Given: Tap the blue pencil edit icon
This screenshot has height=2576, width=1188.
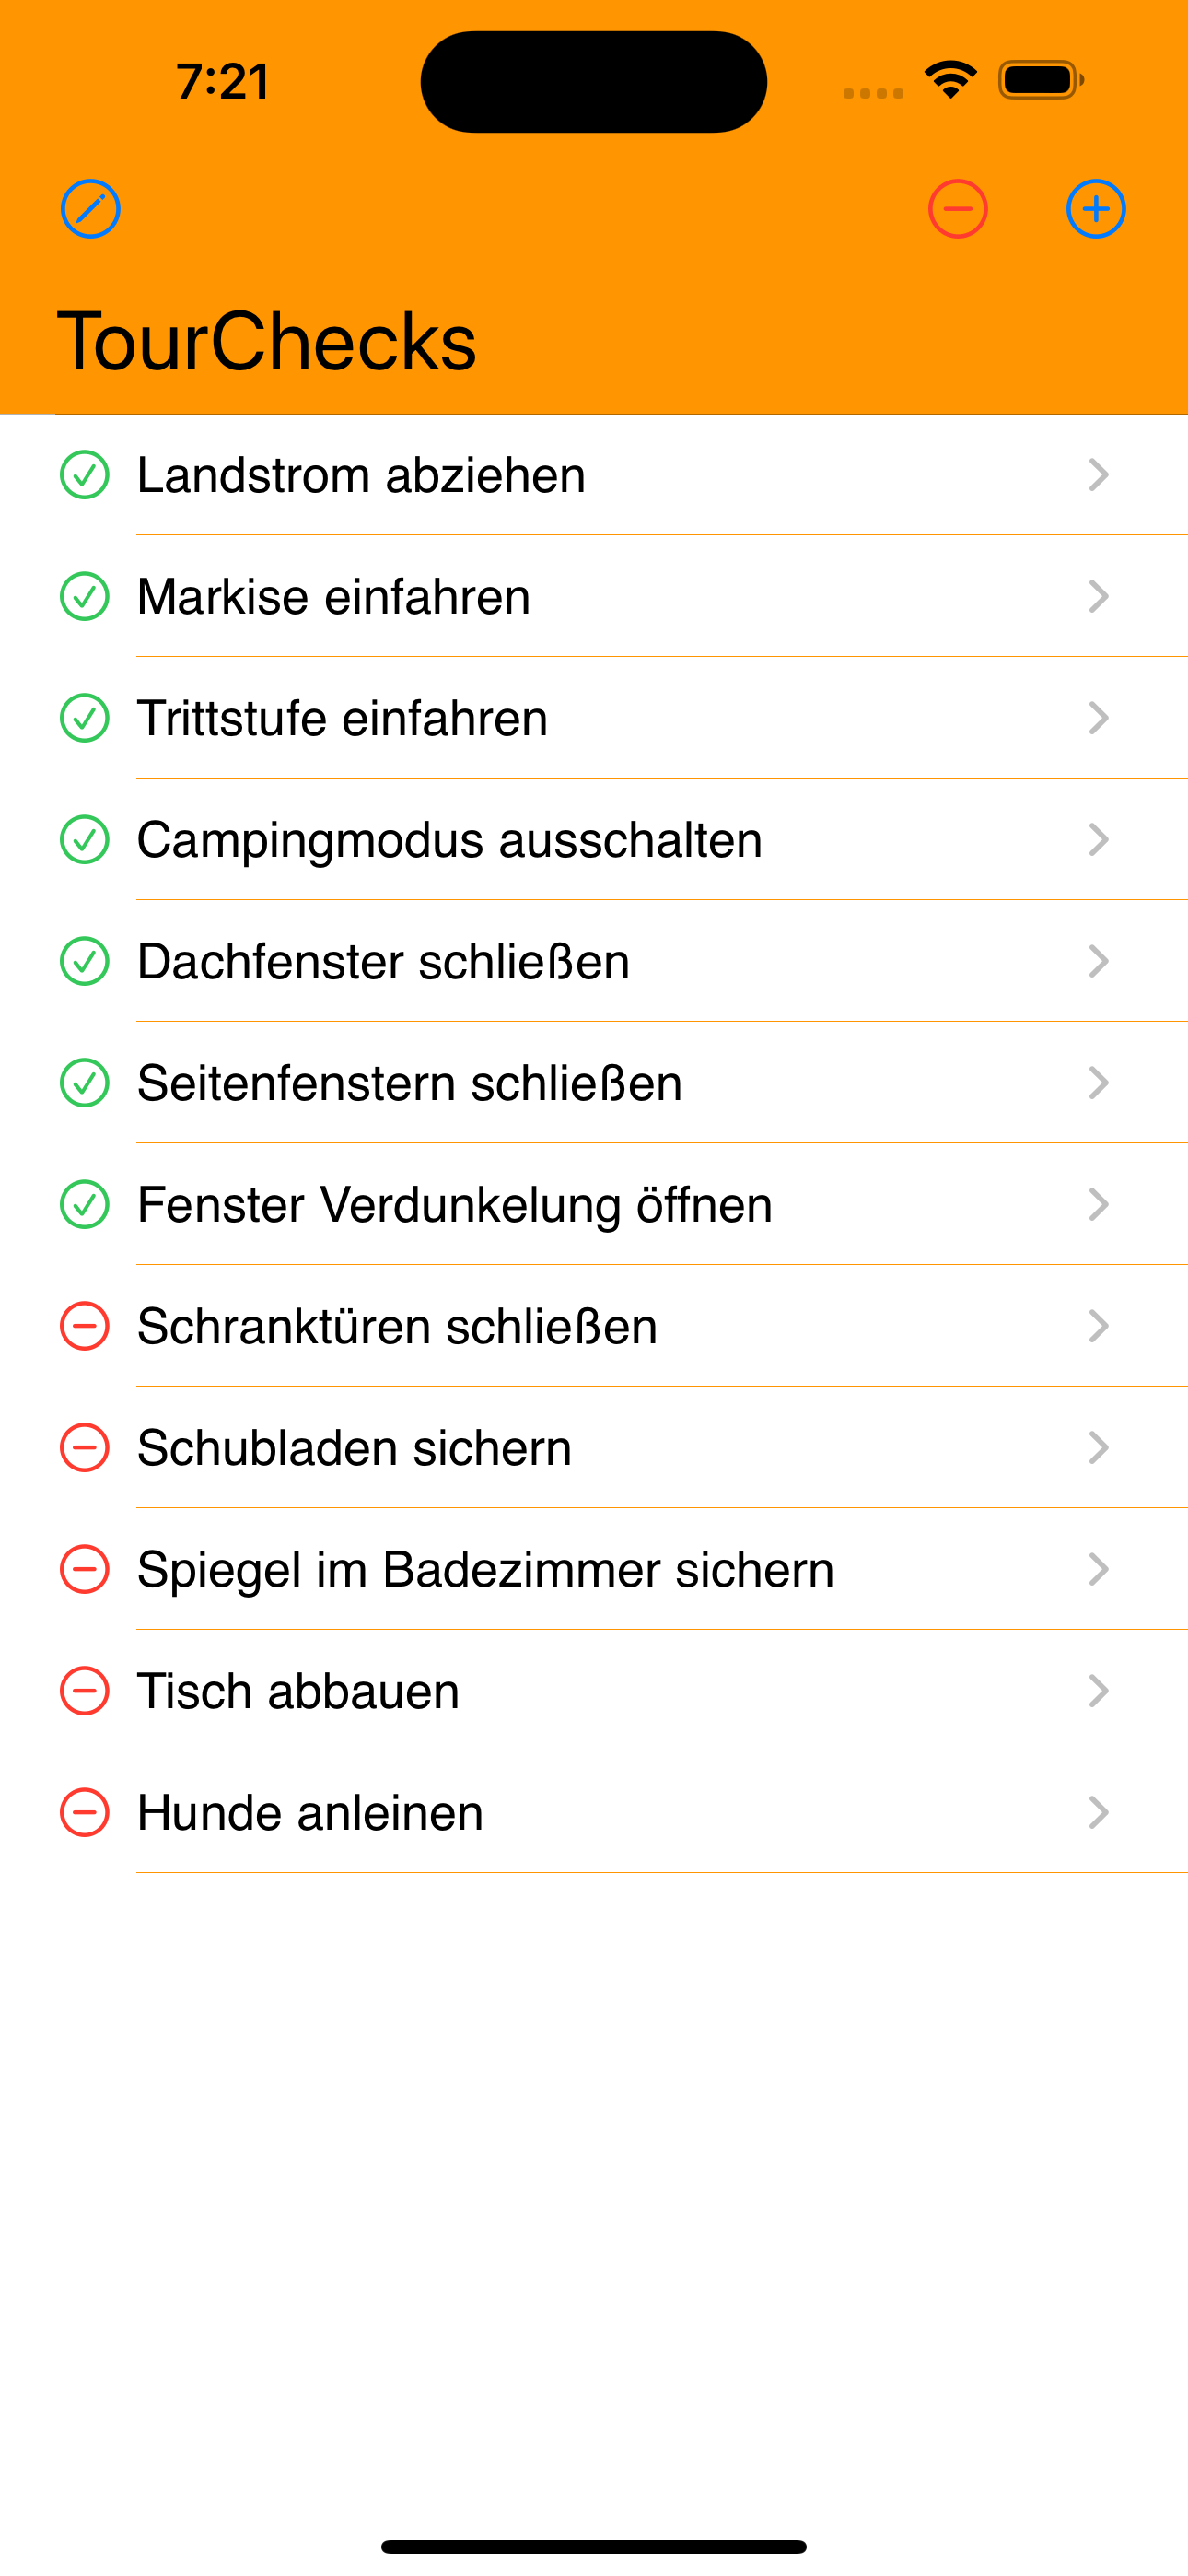Looking at the screenshot, I should 90,209.
